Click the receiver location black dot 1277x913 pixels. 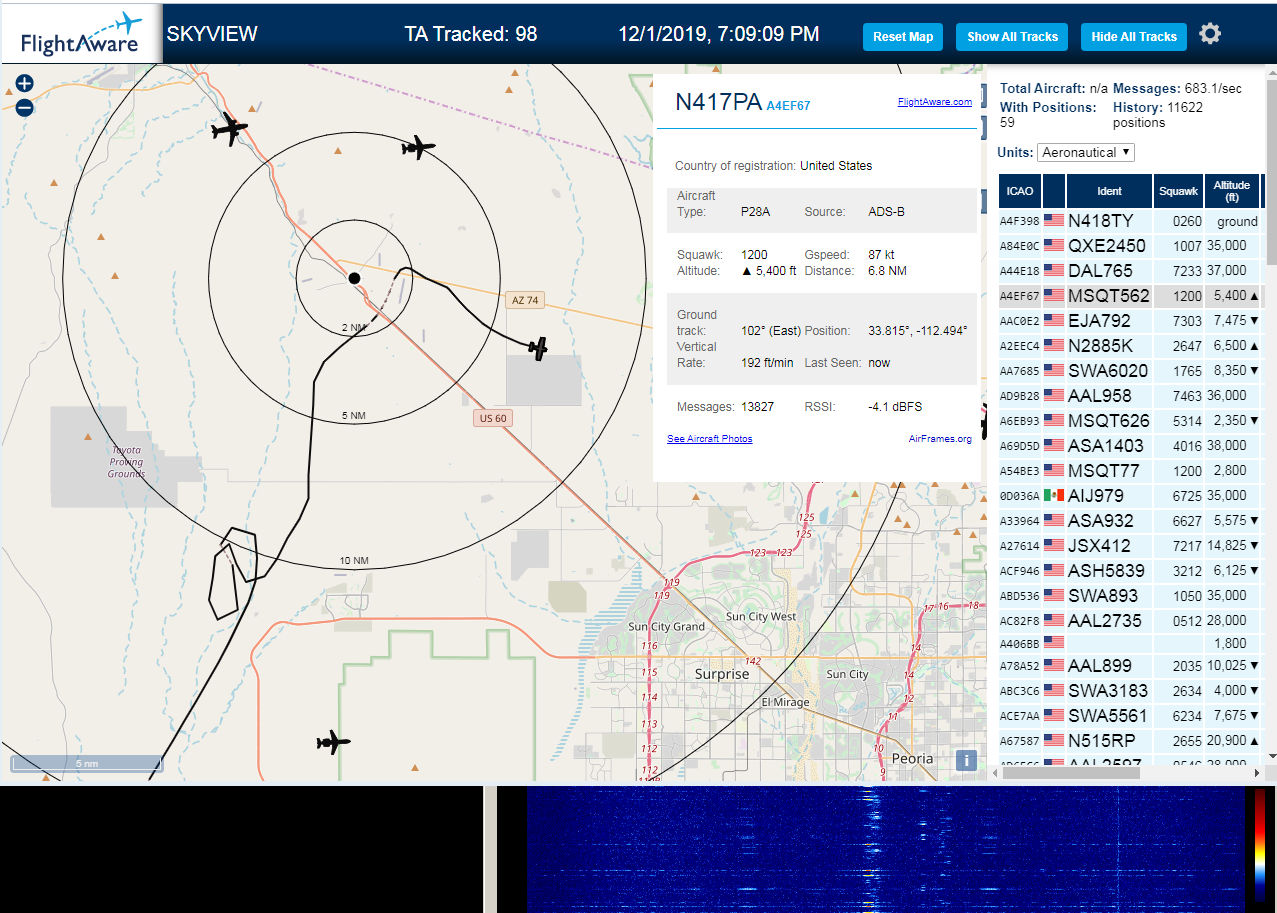tap(354, 278)
